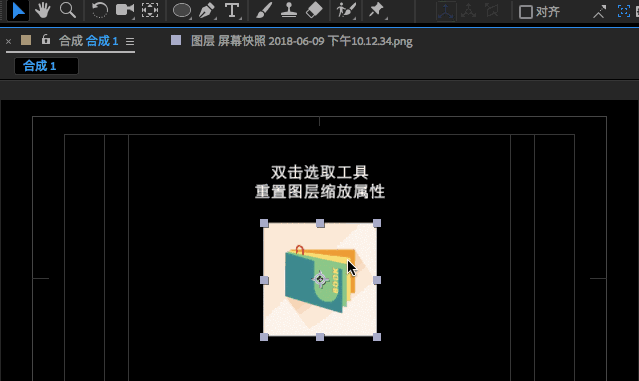The image size is (639, 381).
Task: Click the top-center layer transform handle
Action: pyautogui.click(x=320, y=223)
